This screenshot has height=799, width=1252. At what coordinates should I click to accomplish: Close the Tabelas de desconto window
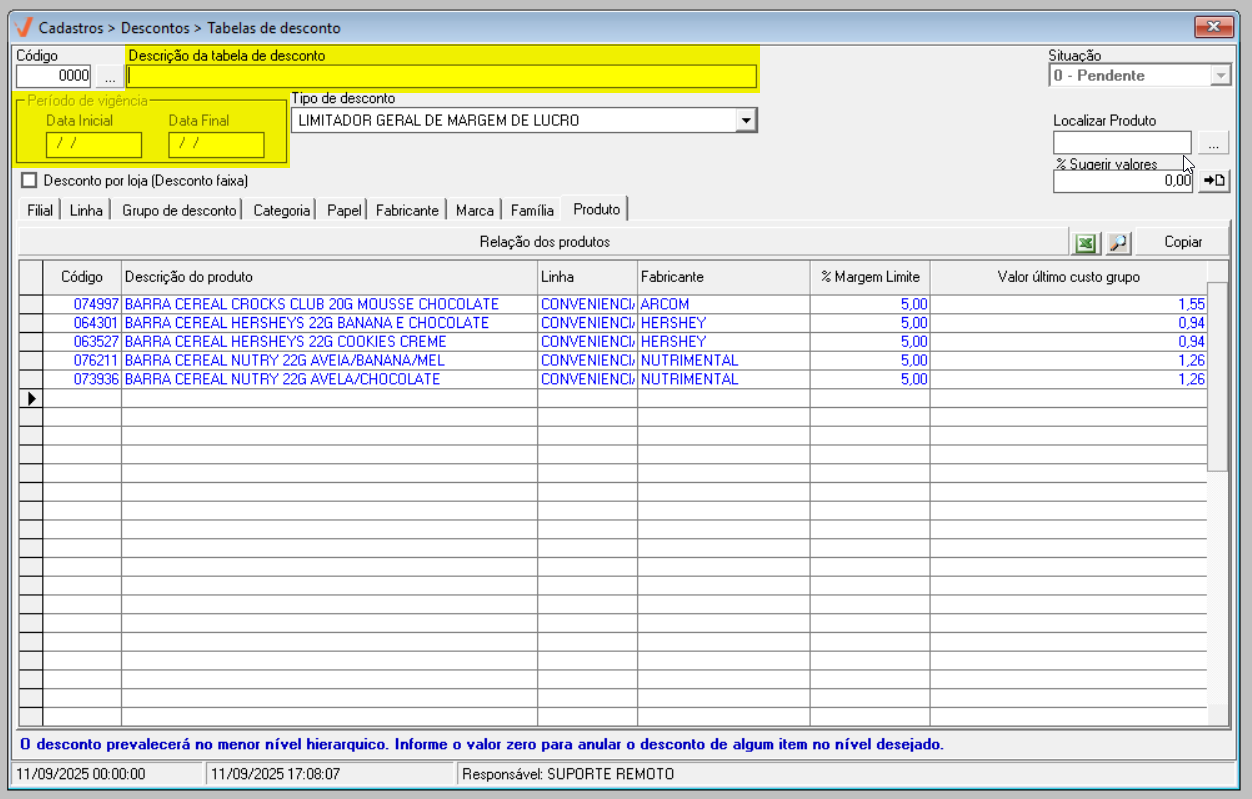[x=1214, y=27]
